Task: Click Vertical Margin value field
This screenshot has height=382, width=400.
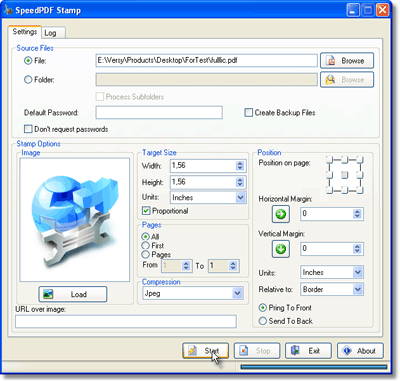Action: point(326,249)
